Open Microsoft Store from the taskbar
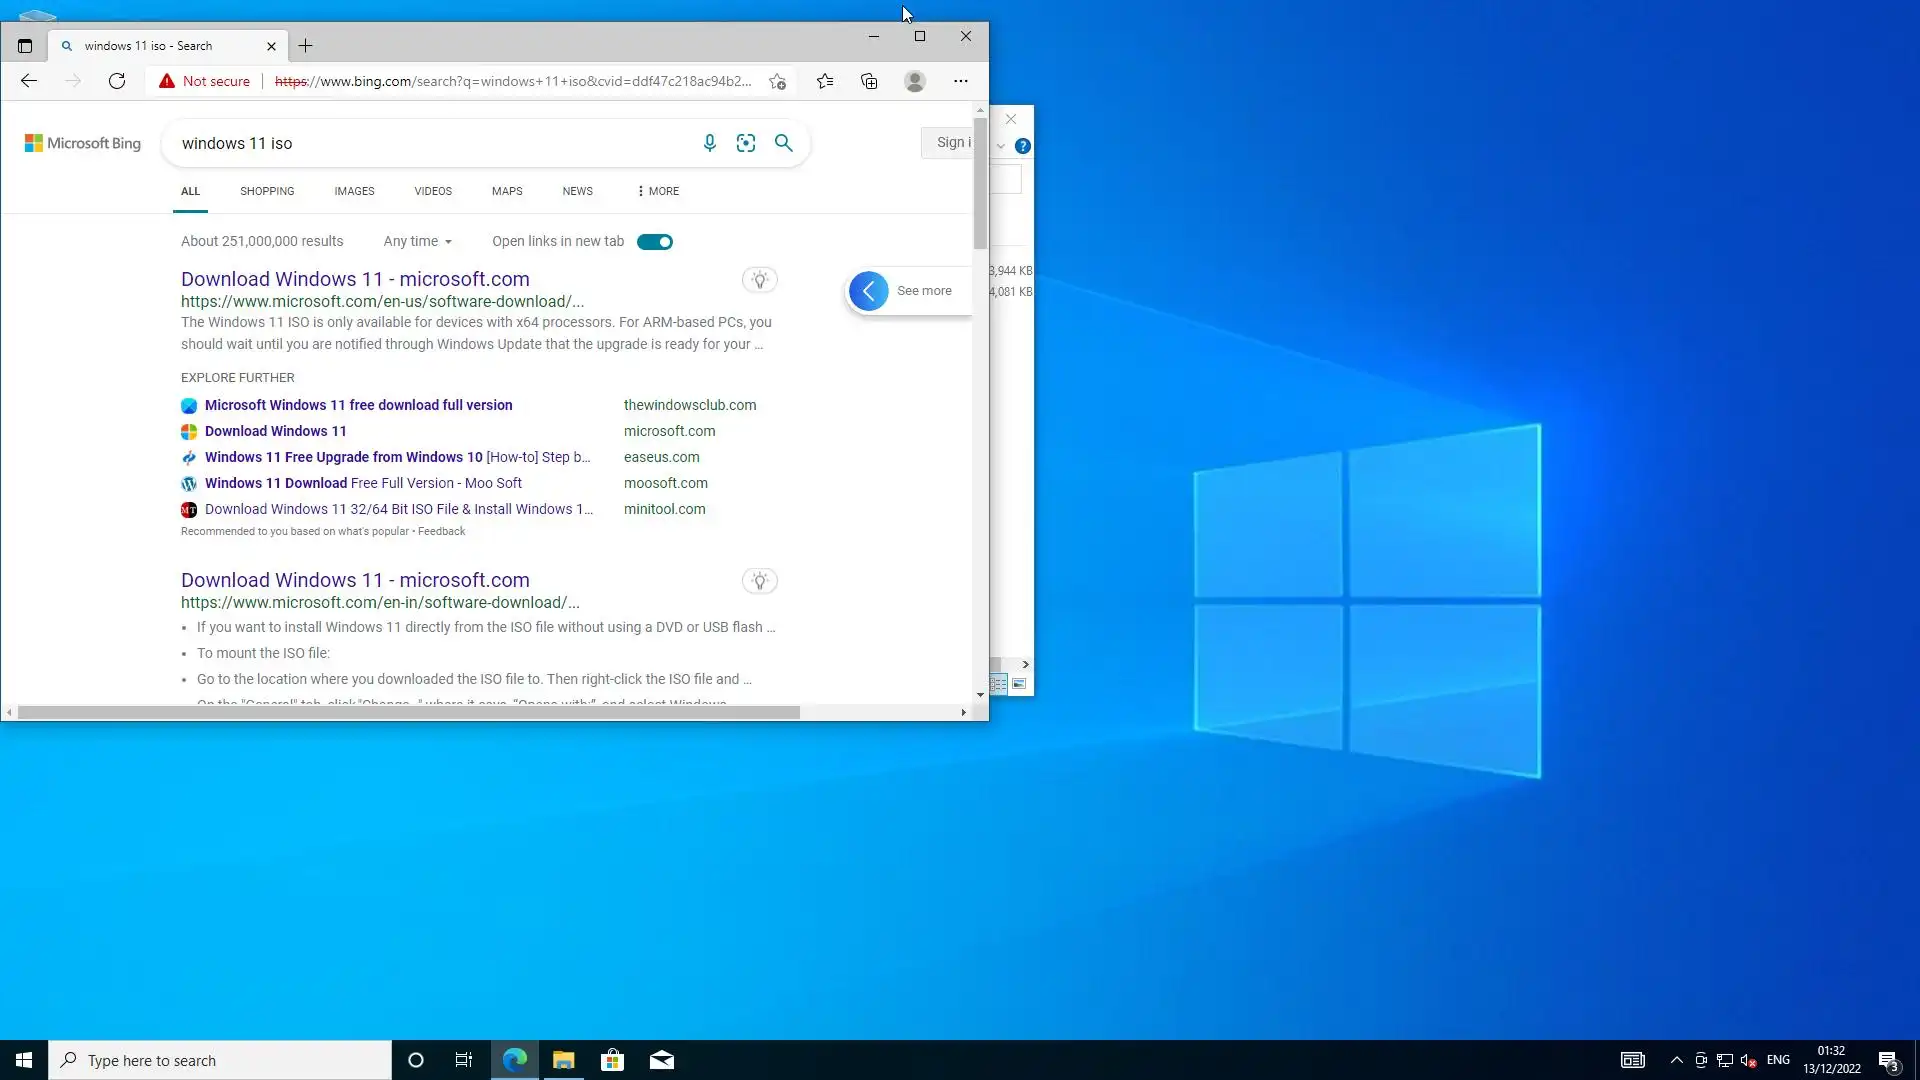The height and width of the screenshot is (1080, 1920). click(612, 1060)
